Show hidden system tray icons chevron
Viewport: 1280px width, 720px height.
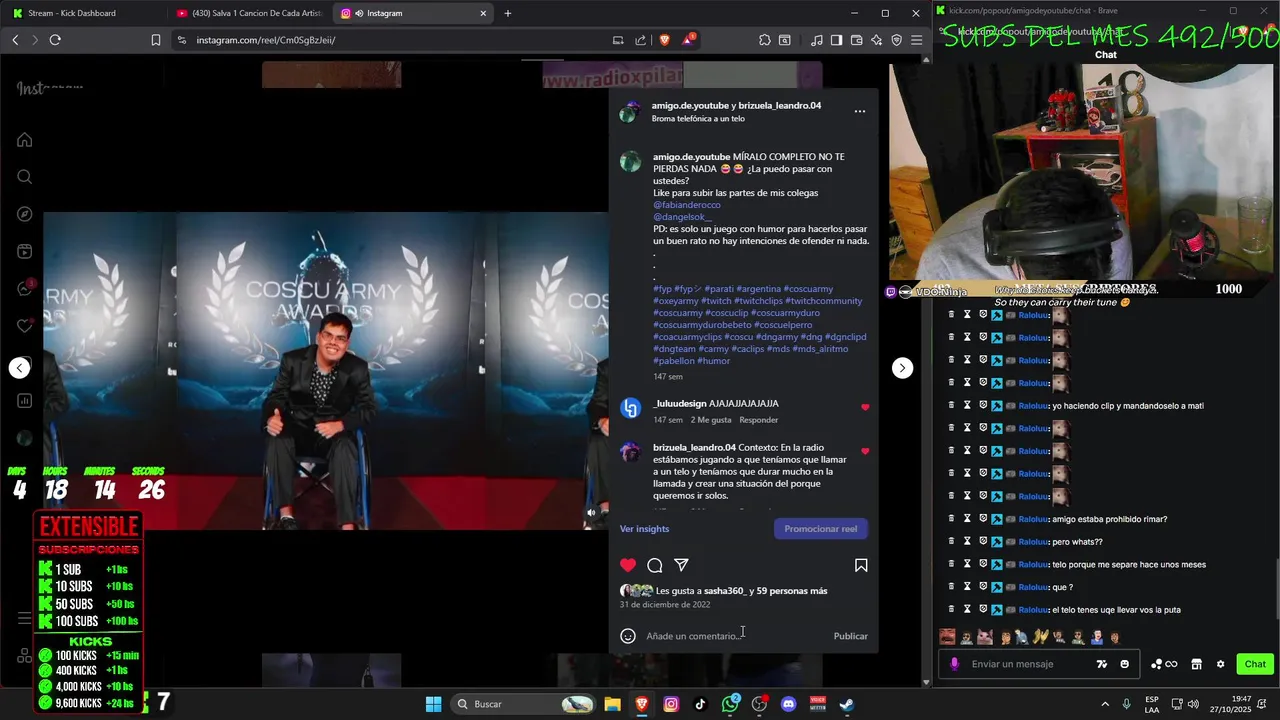pos(1105,704)
